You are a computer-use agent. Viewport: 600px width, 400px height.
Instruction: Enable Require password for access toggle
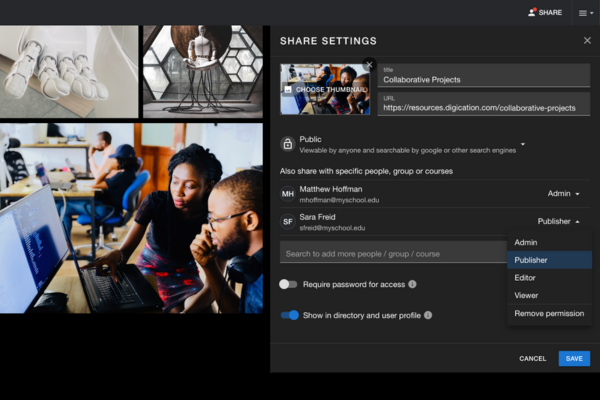pos(289,284)
